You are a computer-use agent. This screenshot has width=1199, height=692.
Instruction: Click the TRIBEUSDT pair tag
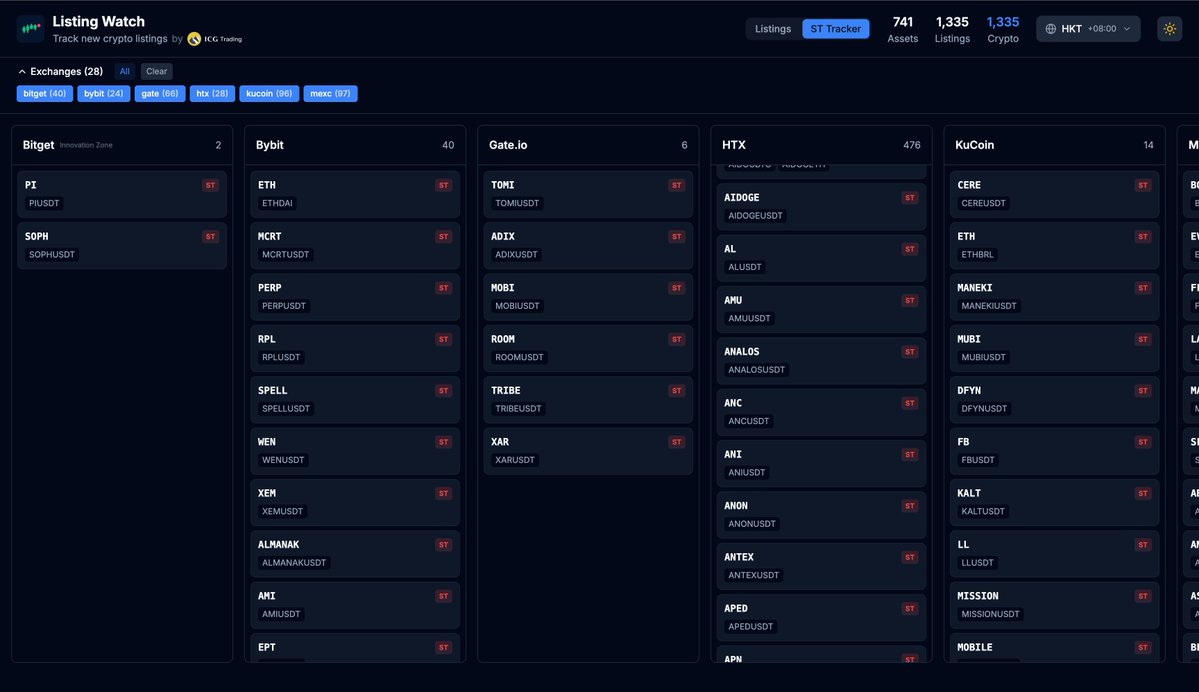click(518, 408)
